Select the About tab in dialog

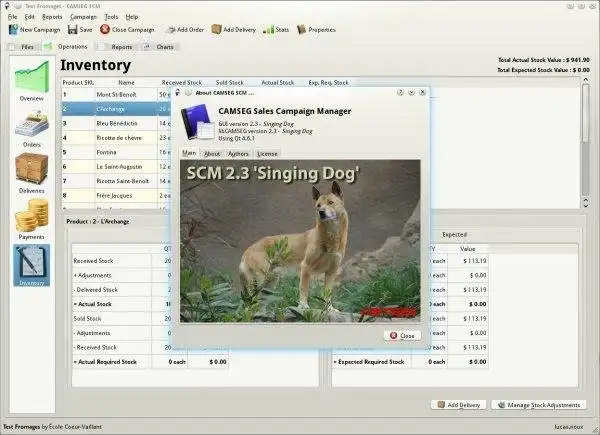212,153
